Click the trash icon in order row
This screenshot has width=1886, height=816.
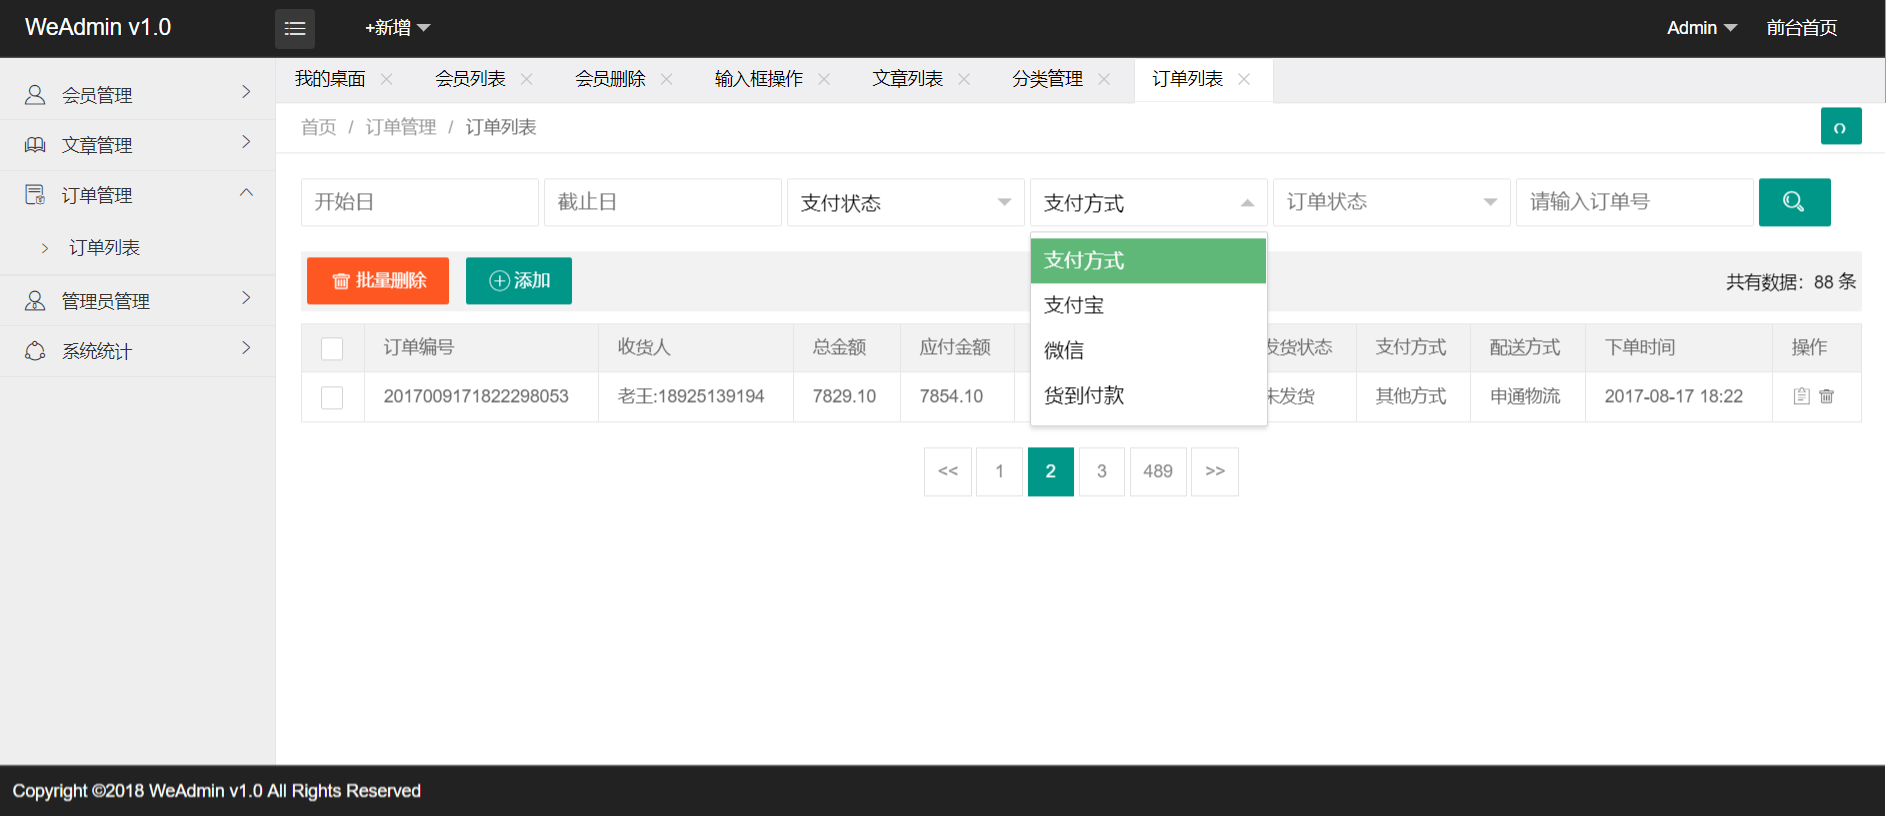(1827, 396)
